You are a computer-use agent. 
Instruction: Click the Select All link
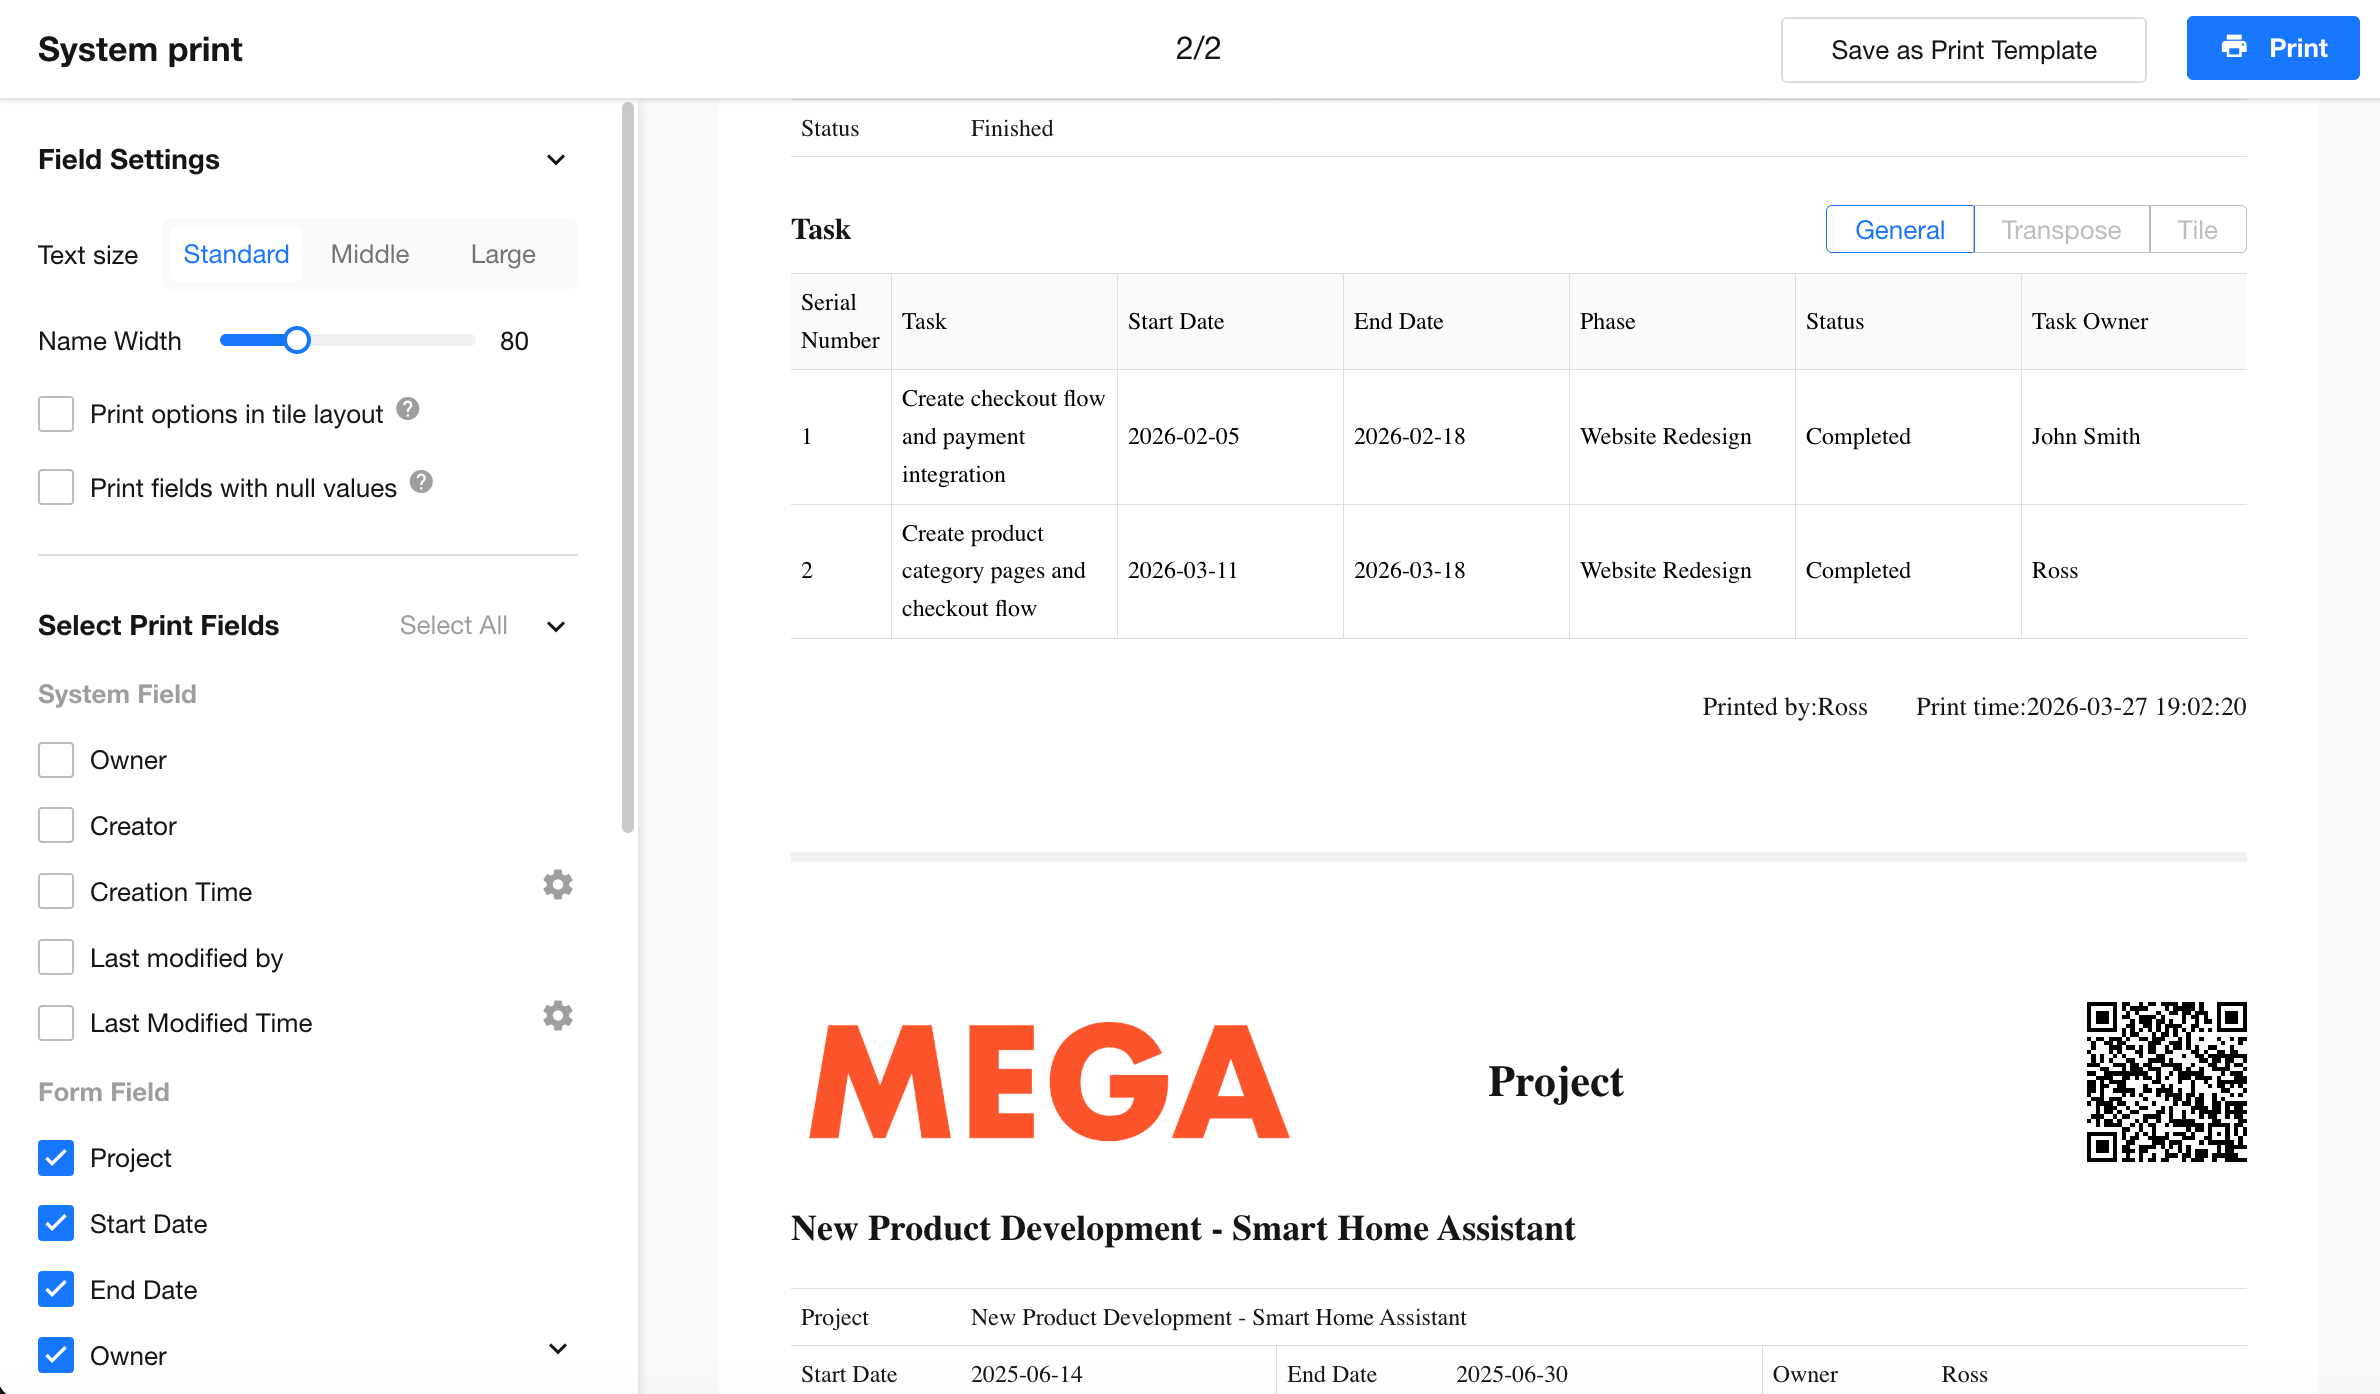453,626
